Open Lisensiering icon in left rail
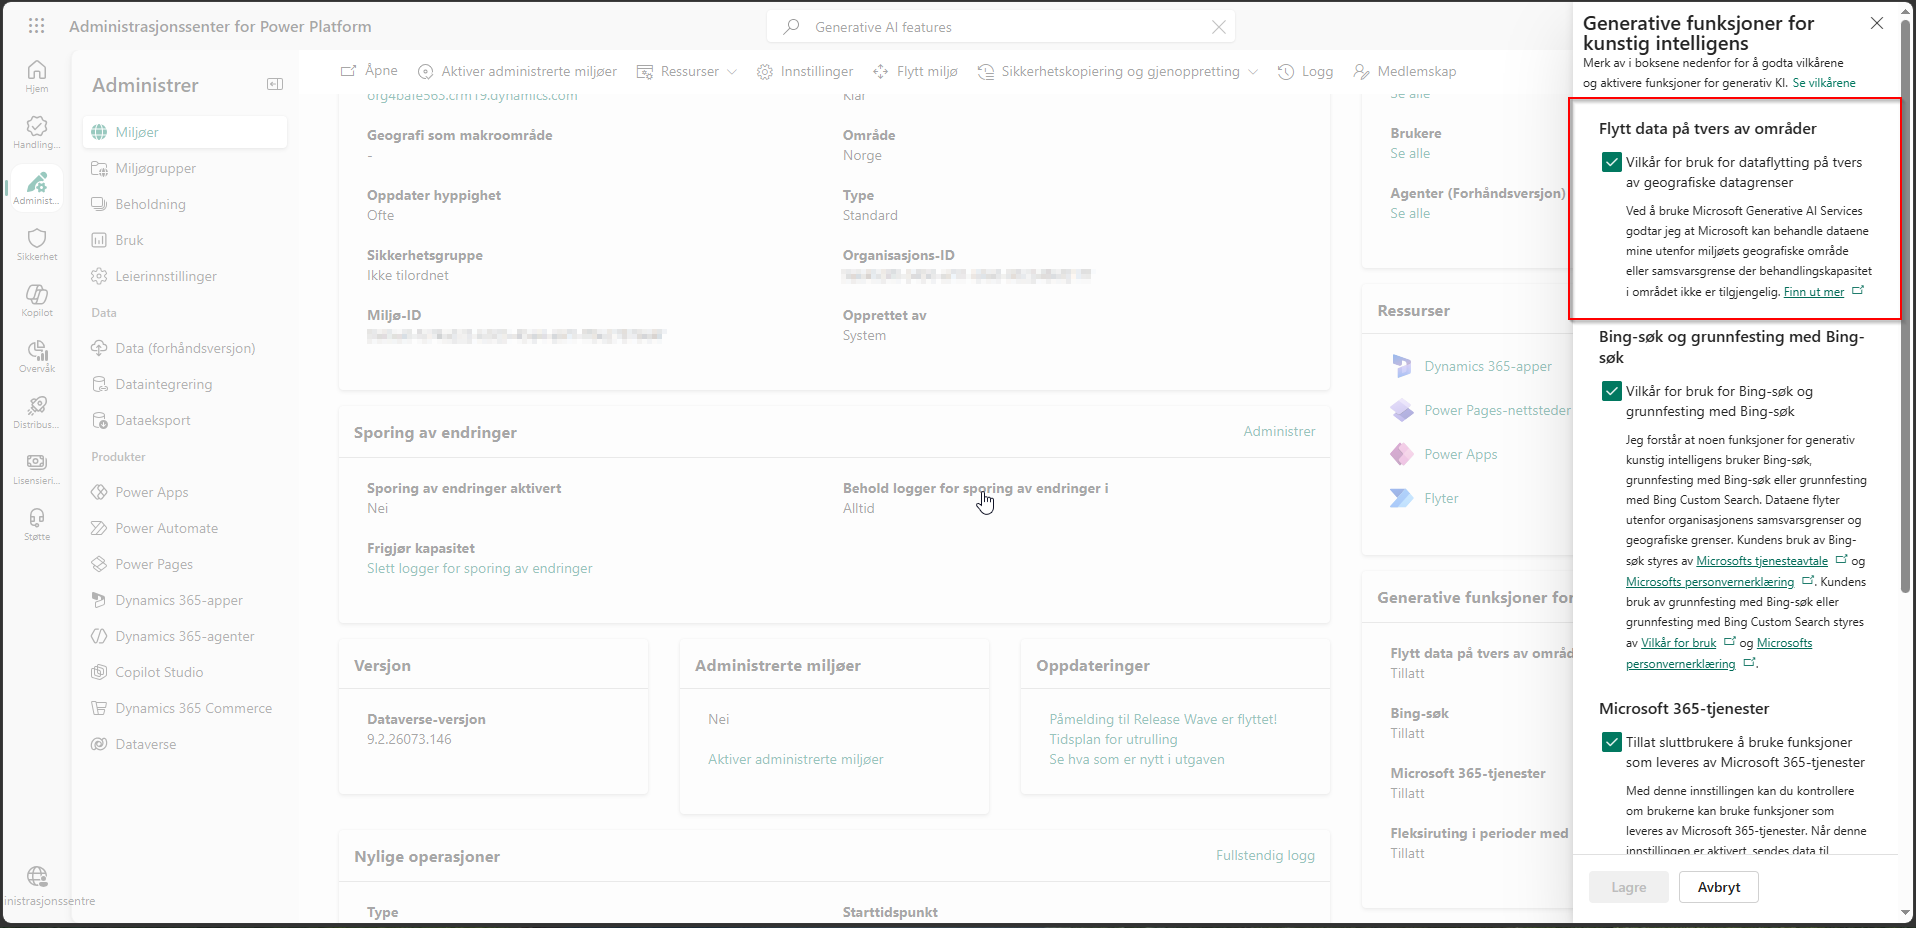Viewport: 1916px width, 928px height. click(37, 468)
